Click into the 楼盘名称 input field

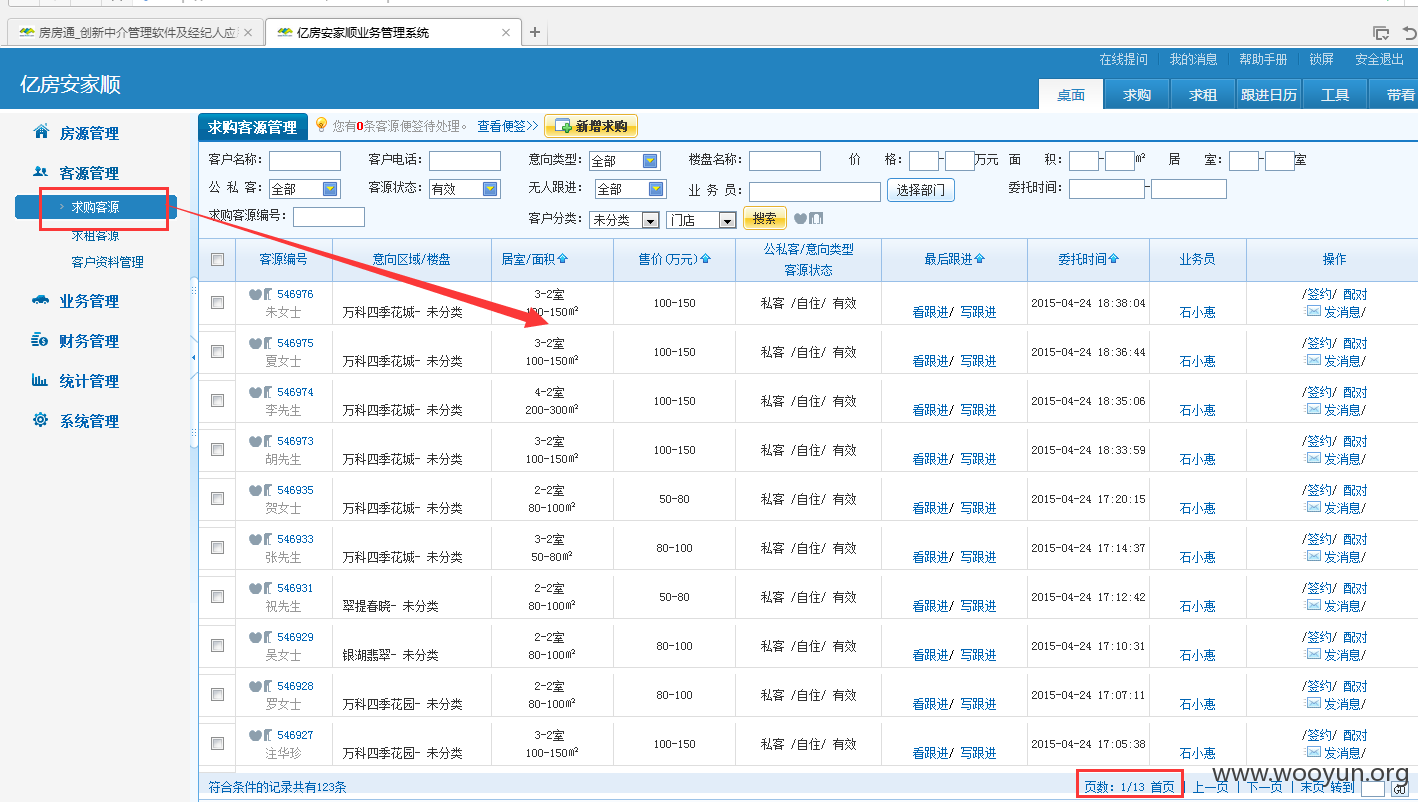click(785, 161)
